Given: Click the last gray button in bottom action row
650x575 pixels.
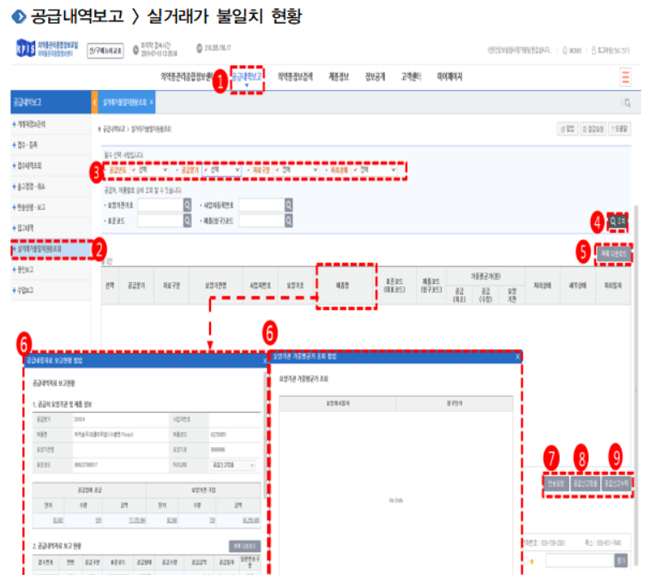Looking at the screenshot, I should coord(616,483).
